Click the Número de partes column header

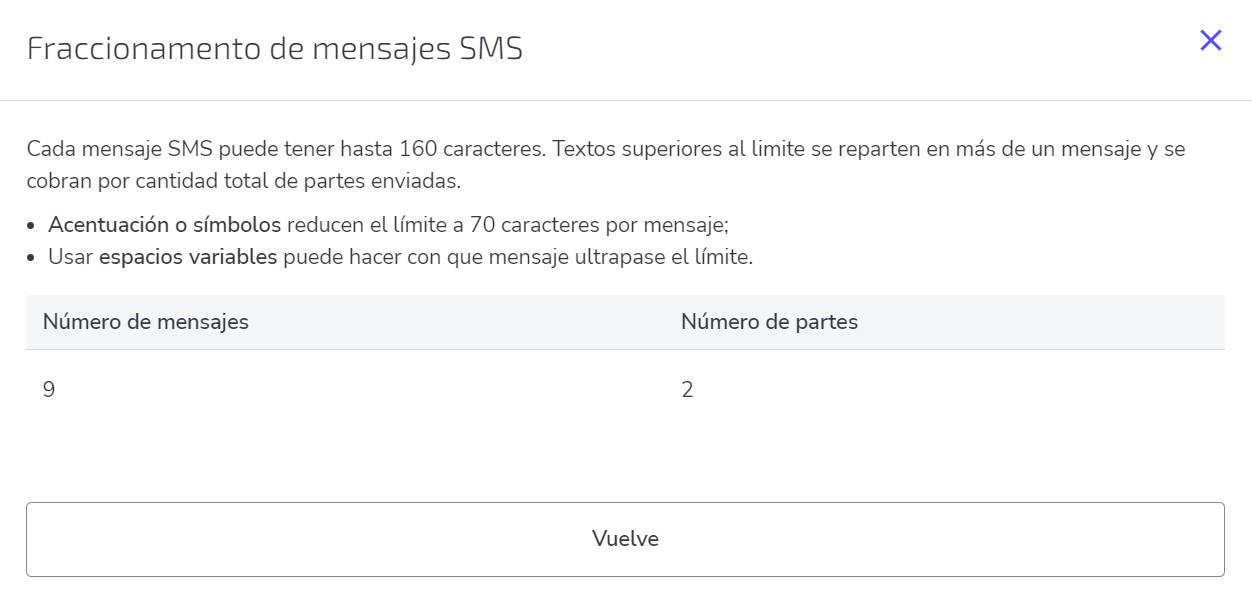[x=769, y=321]
